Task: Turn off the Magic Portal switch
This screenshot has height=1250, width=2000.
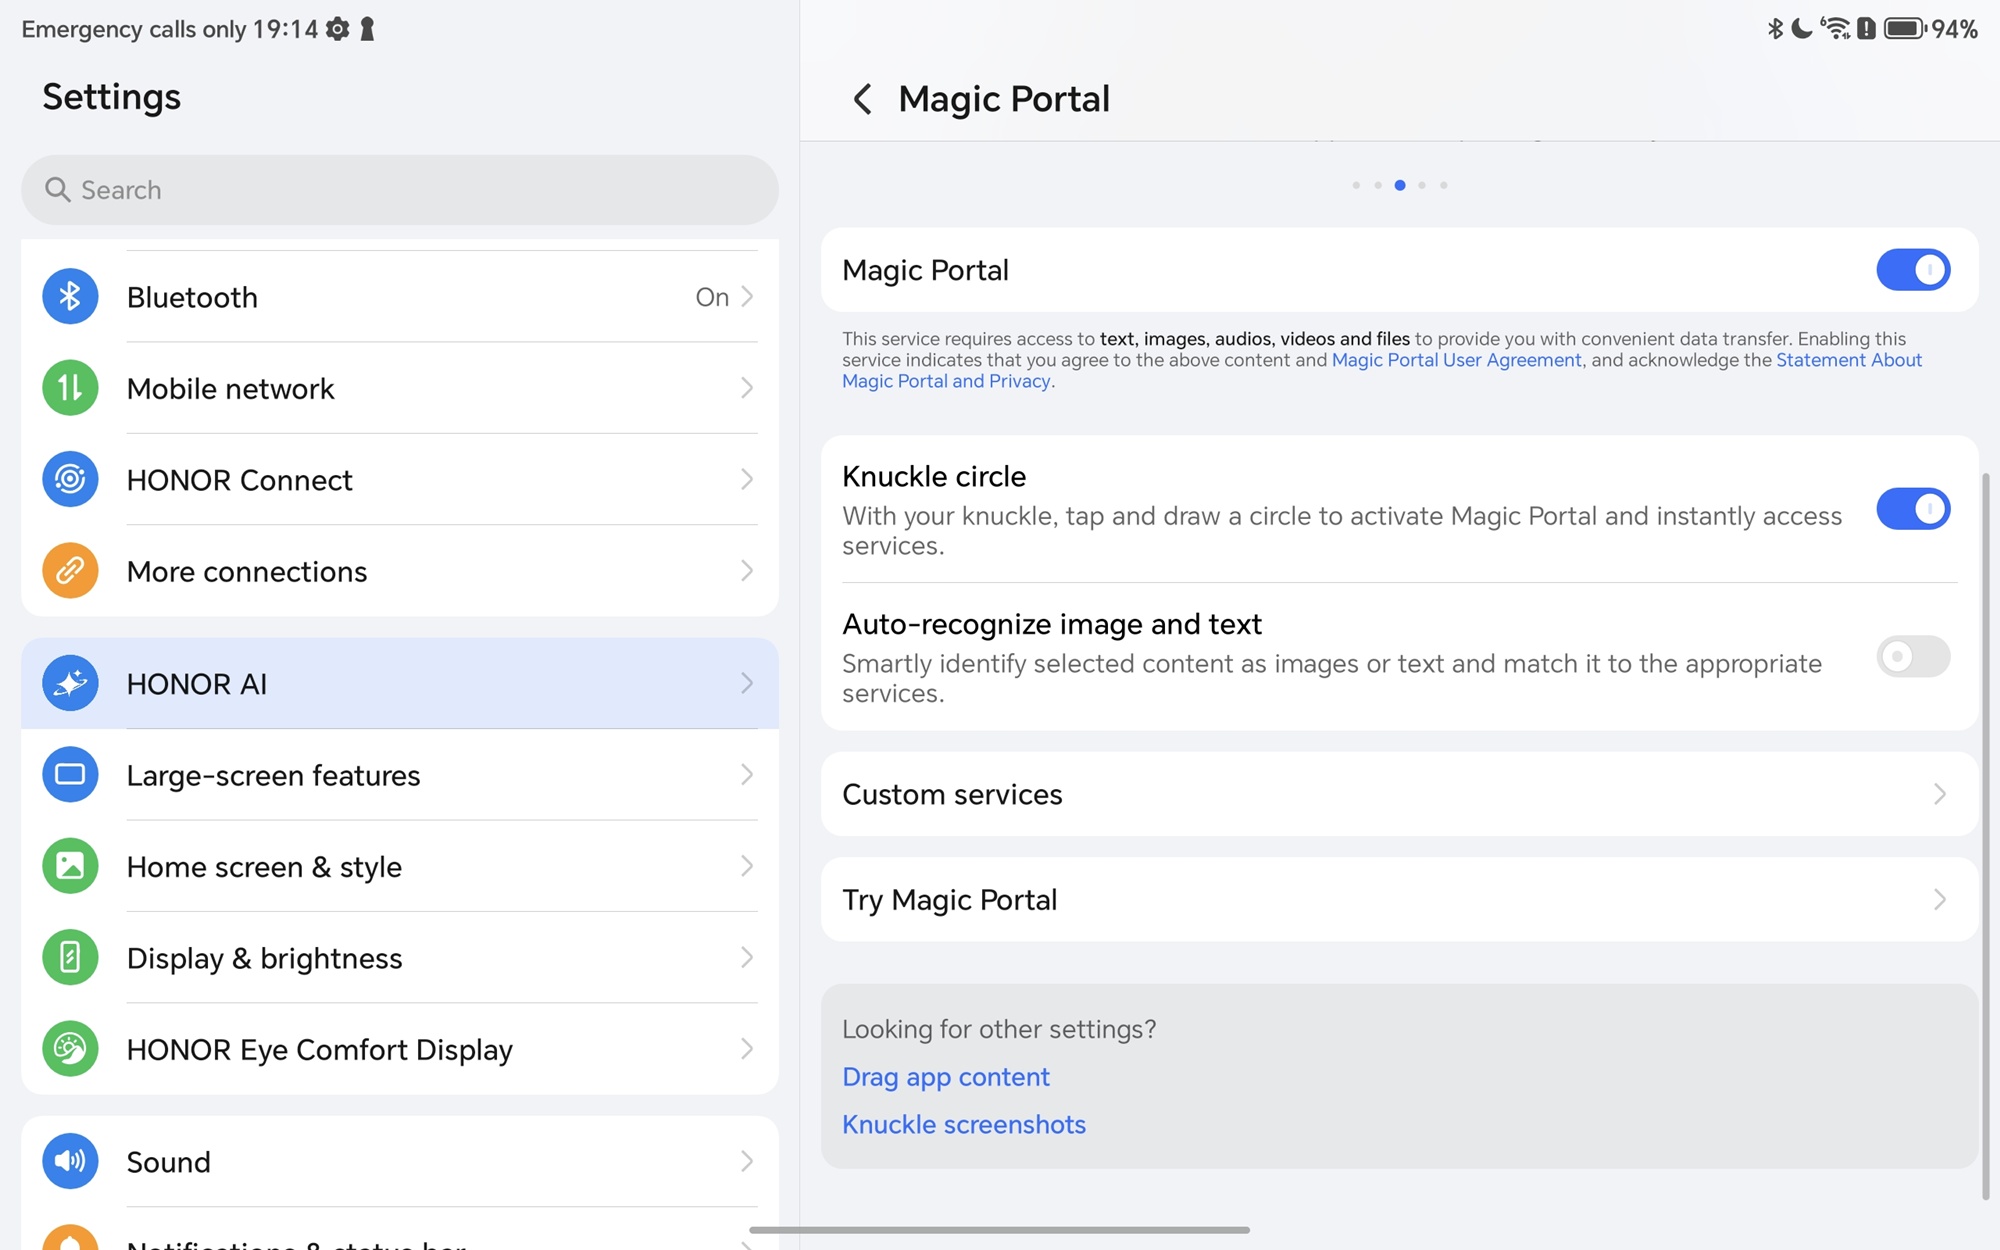Action: click(x=1912, y=270)
